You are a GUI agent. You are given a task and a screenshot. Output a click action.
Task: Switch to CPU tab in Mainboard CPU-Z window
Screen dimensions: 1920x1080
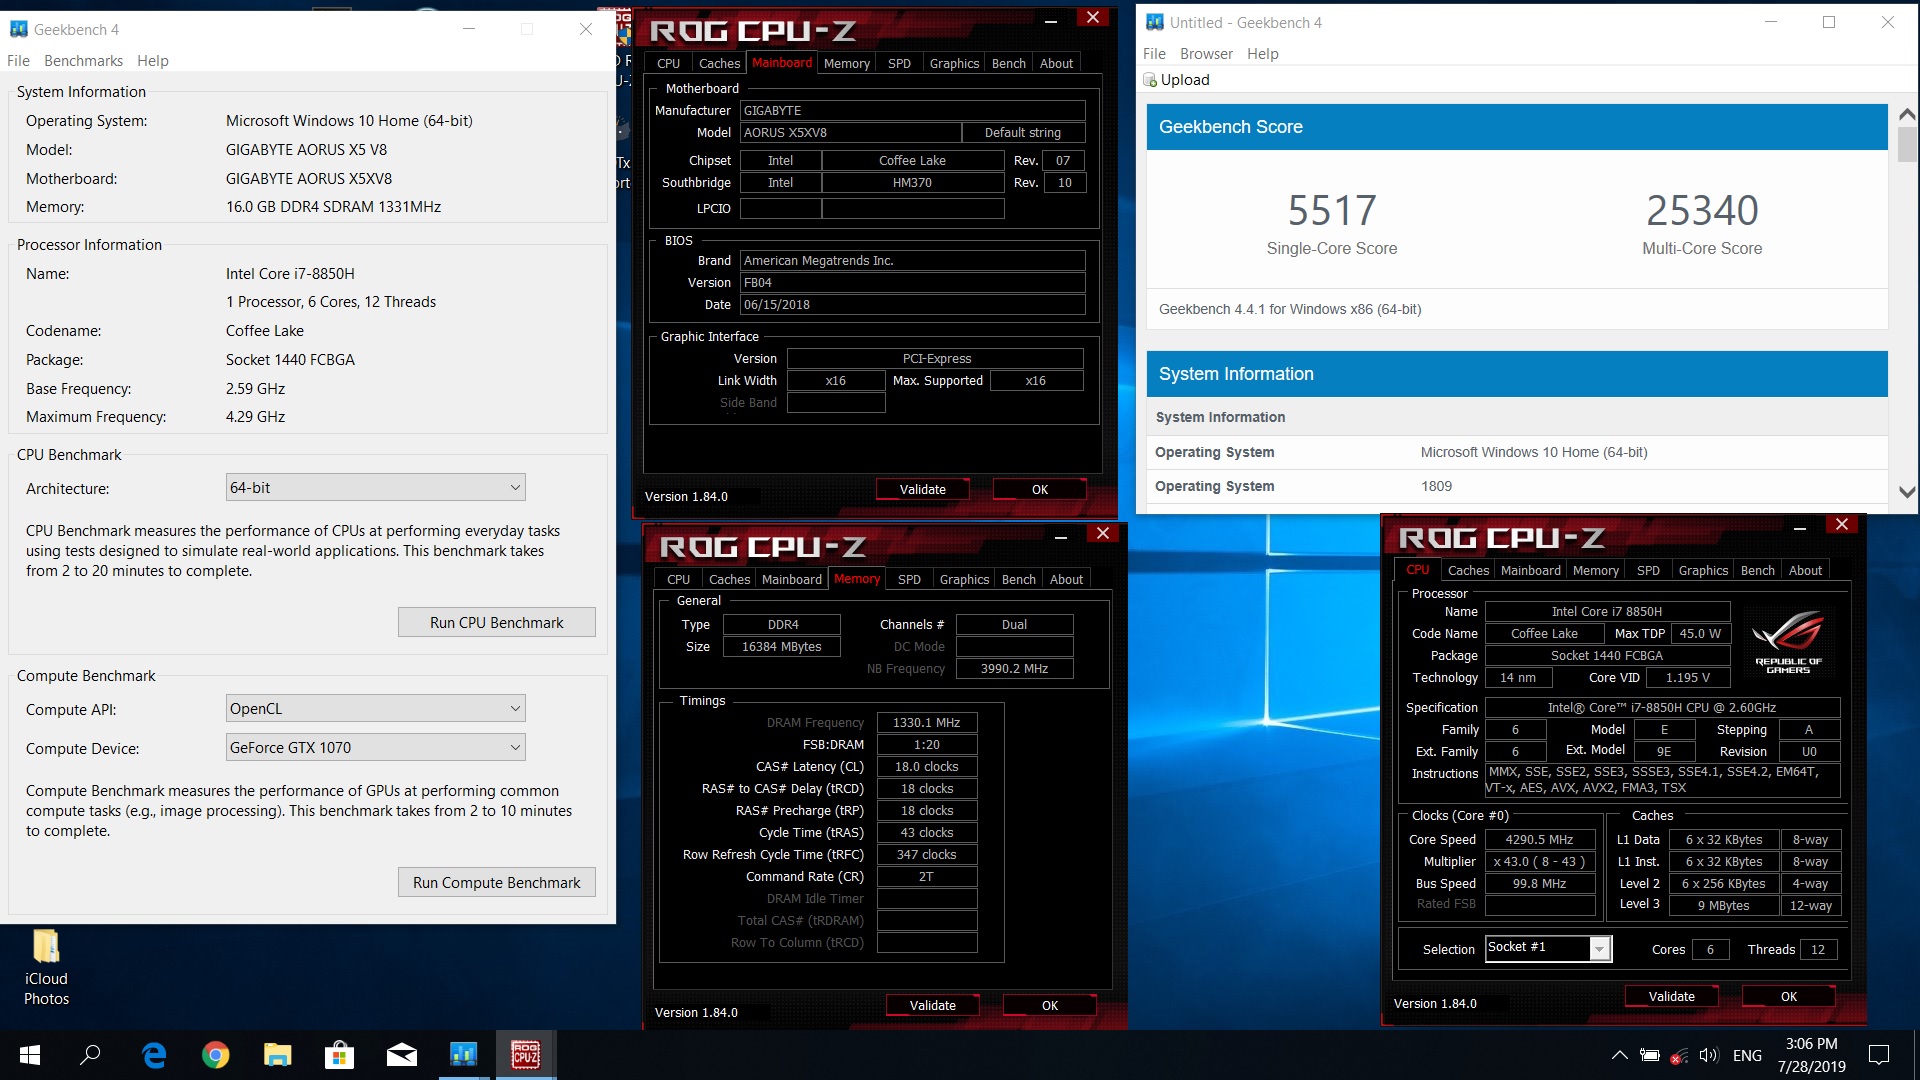[669, 63]
